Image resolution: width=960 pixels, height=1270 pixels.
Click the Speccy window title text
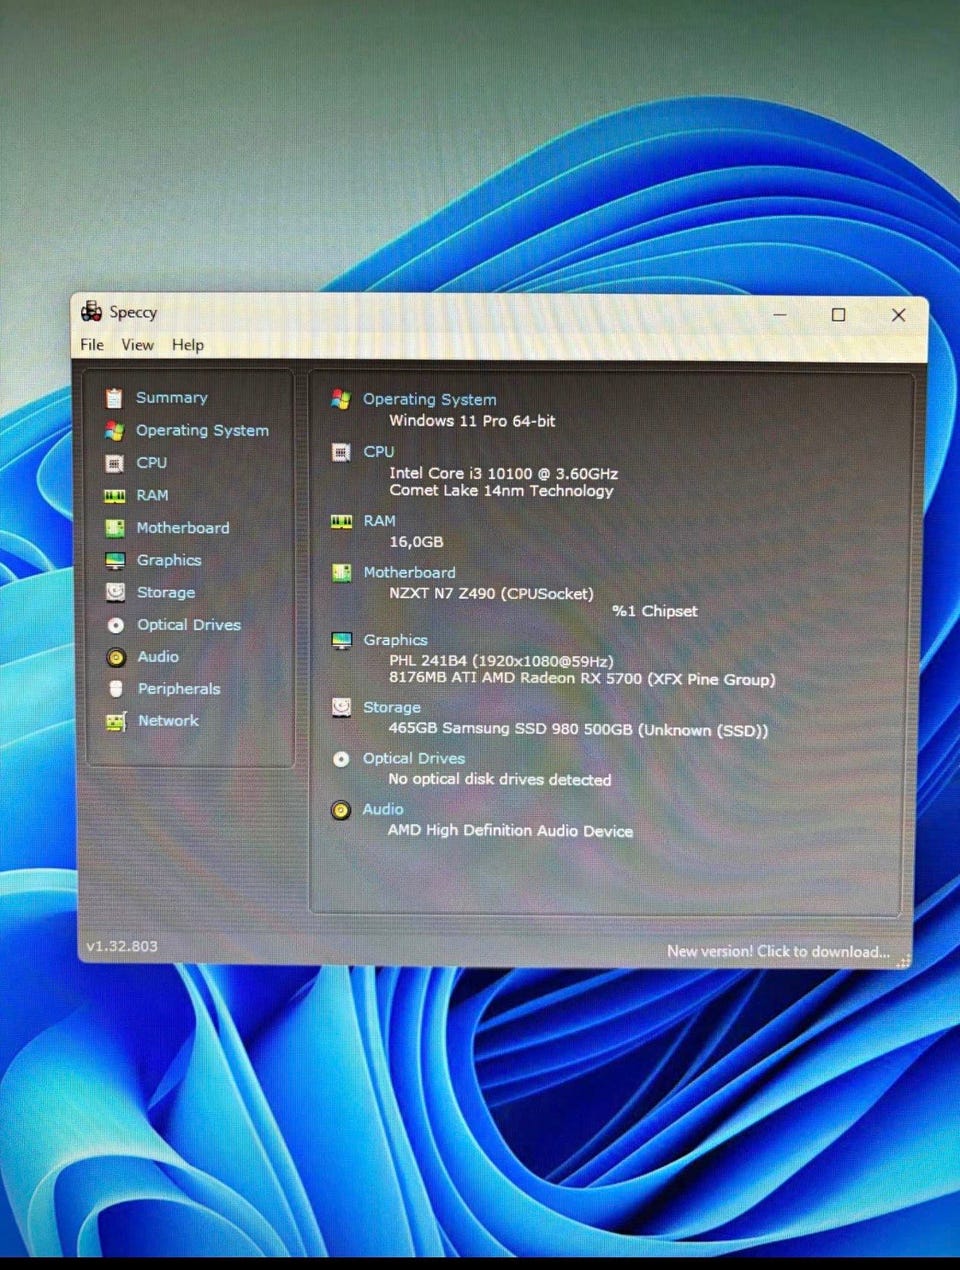point(133,312)
